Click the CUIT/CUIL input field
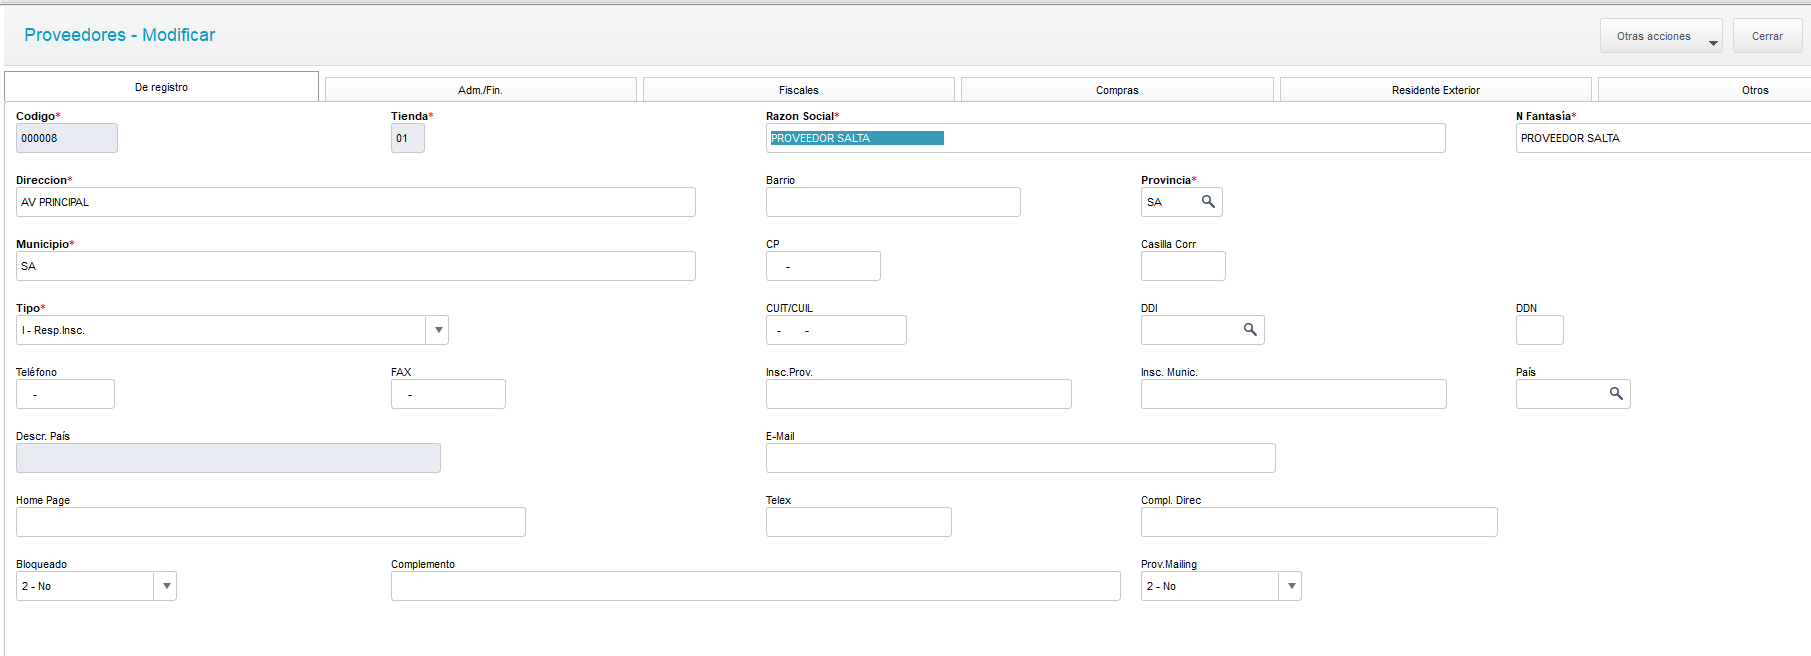Image resolution: width=1811 pixels, height=656 pixels. pyautogui.click(x=836, y=330)
